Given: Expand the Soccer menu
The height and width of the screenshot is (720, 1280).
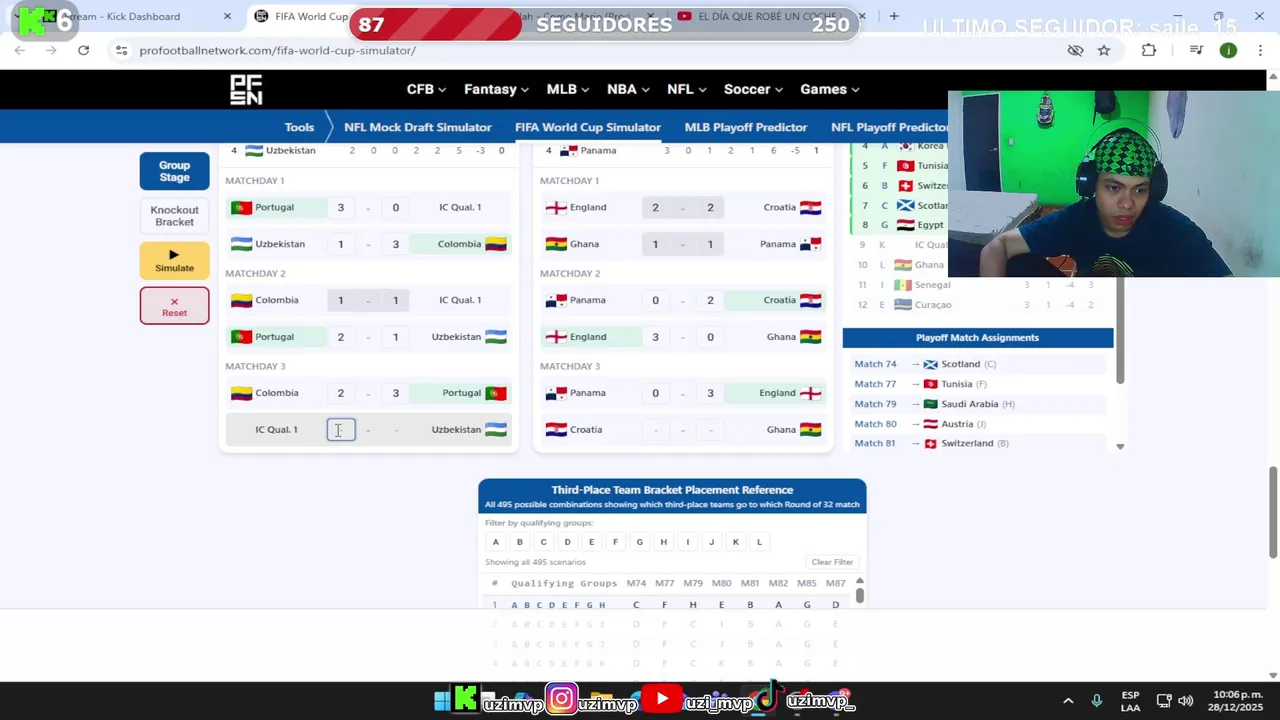Looking at the screenshot, I should pos(754,89).
